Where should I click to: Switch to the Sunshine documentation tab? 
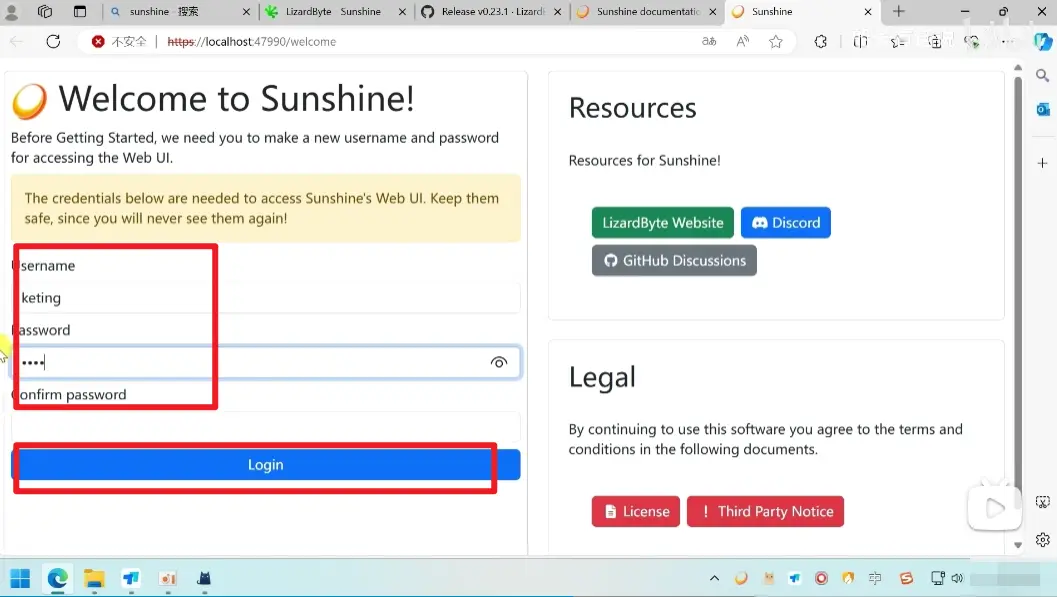[x=647, y=12]
